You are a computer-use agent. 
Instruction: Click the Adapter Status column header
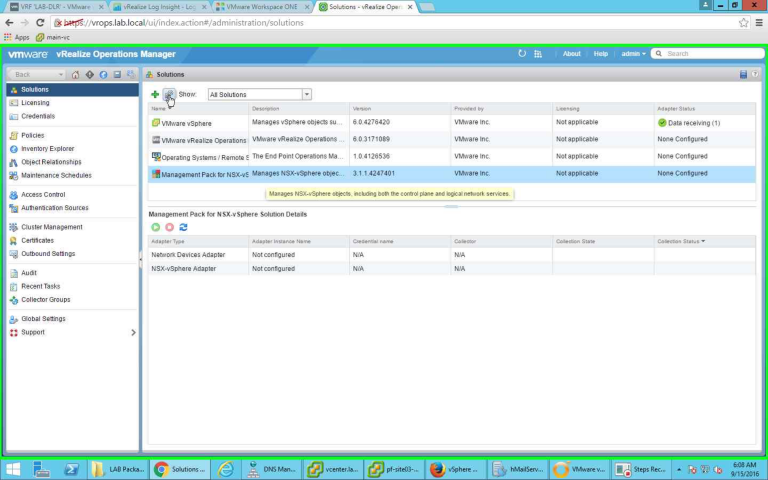click(x=704, y=109)
